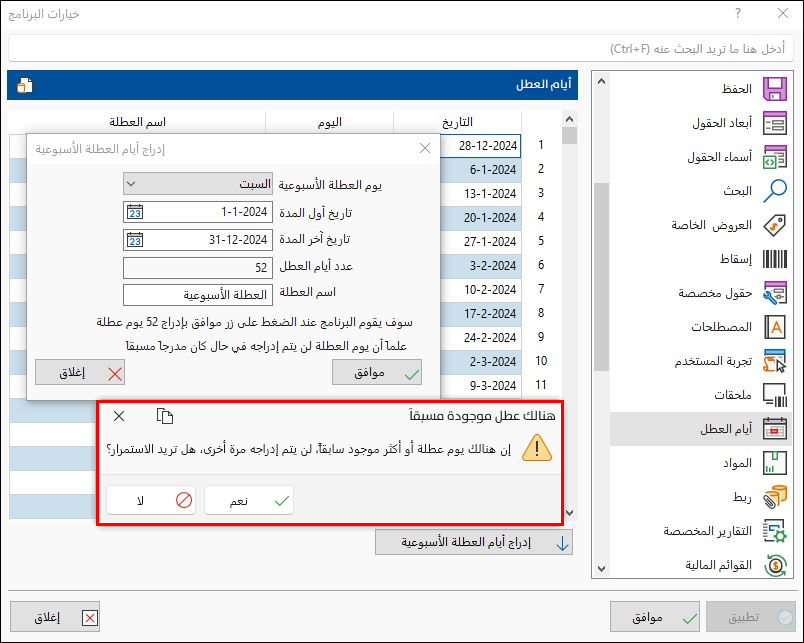Image resolution: width=804 pixels, height=643 pixels.
Task: Click the holidays table scroll down arrow
Action: 569,512
